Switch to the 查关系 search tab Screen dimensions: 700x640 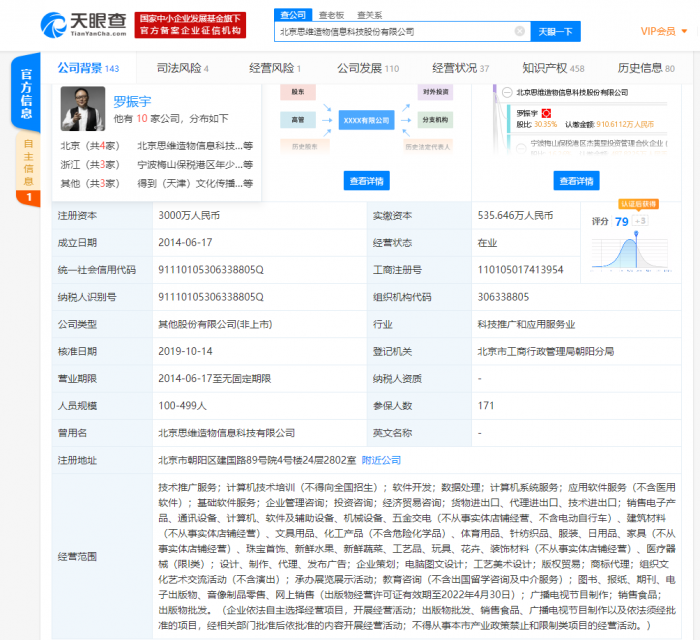click(369, 15)
